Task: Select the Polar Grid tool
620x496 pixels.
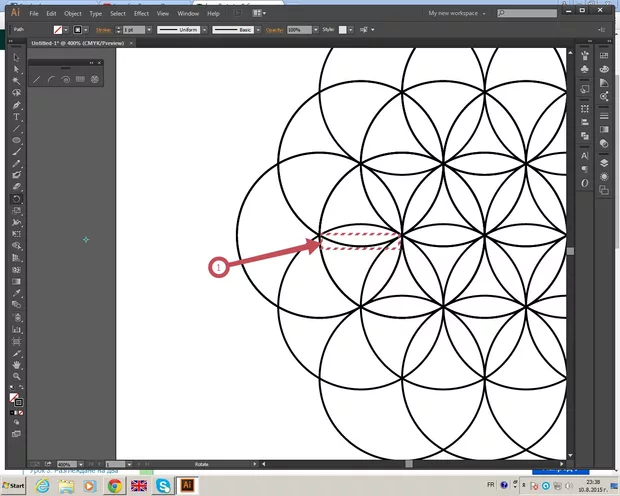Action: 93,79
